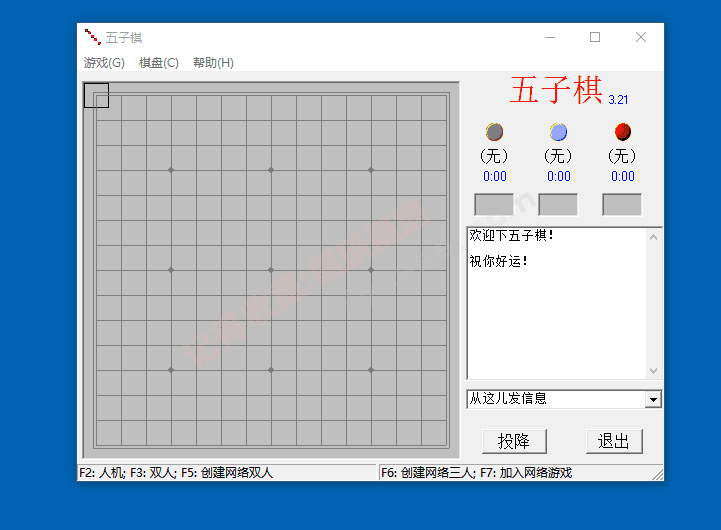
Task: Click the gray player's 0:00 timer
Action: [495, 177]
